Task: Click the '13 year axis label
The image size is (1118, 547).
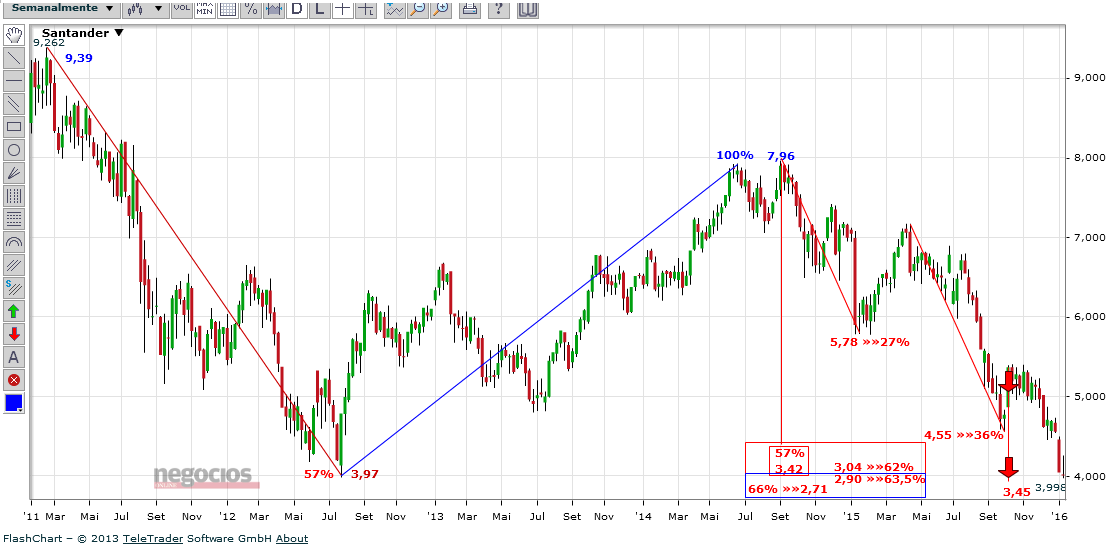Action: 436,516
